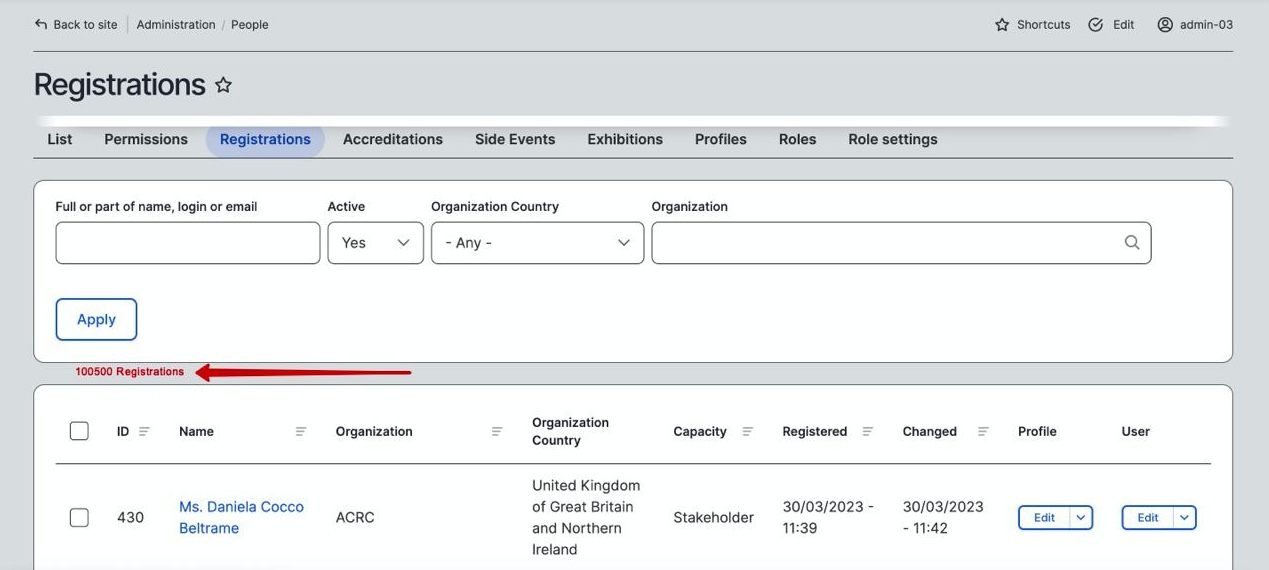Image resolution: width=1269 pixels, height=570 pixels.
Task: Check the checkbox for row ID 430
Action: point(79,517)
